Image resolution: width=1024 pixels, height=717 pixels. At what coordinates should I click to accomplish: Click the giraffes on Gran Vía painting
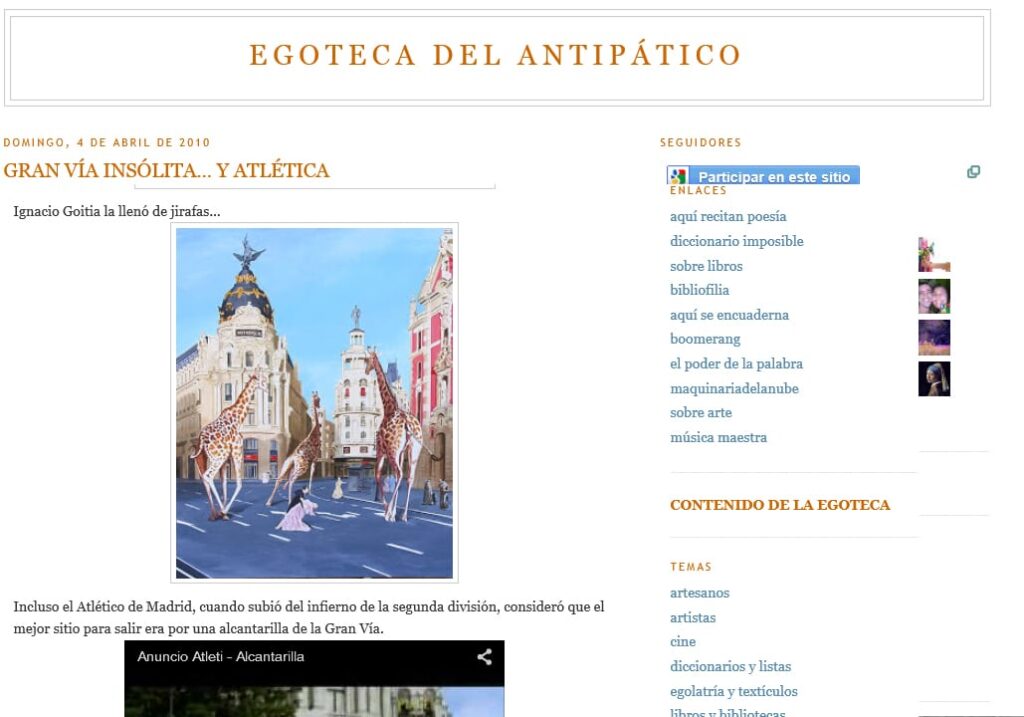(314, 403)
